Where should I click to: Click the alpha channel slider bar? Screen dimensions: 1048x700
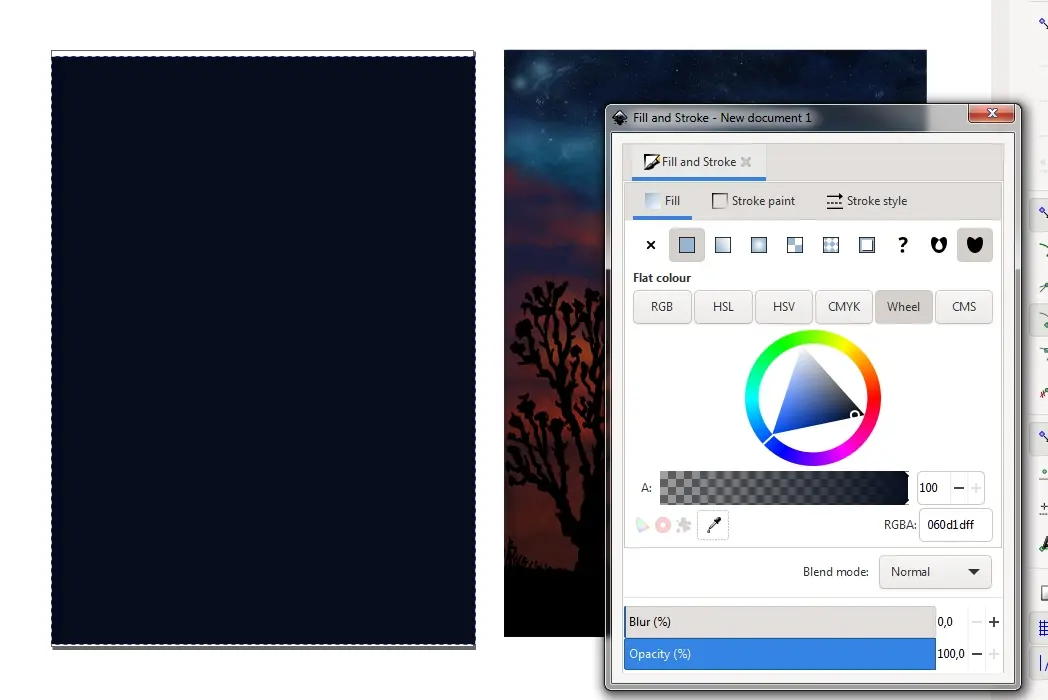point(784,488)
